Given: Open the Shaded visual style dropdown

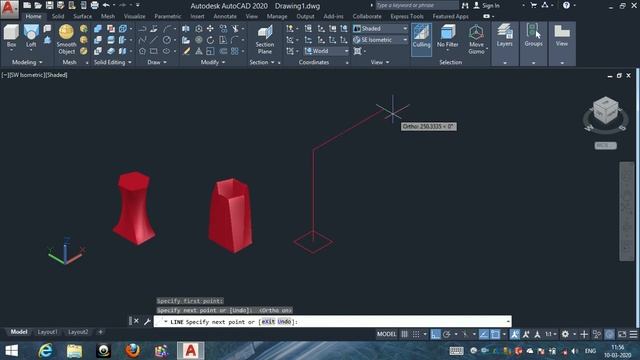Looking at the screenshot, I should click(x=380, y=29).
